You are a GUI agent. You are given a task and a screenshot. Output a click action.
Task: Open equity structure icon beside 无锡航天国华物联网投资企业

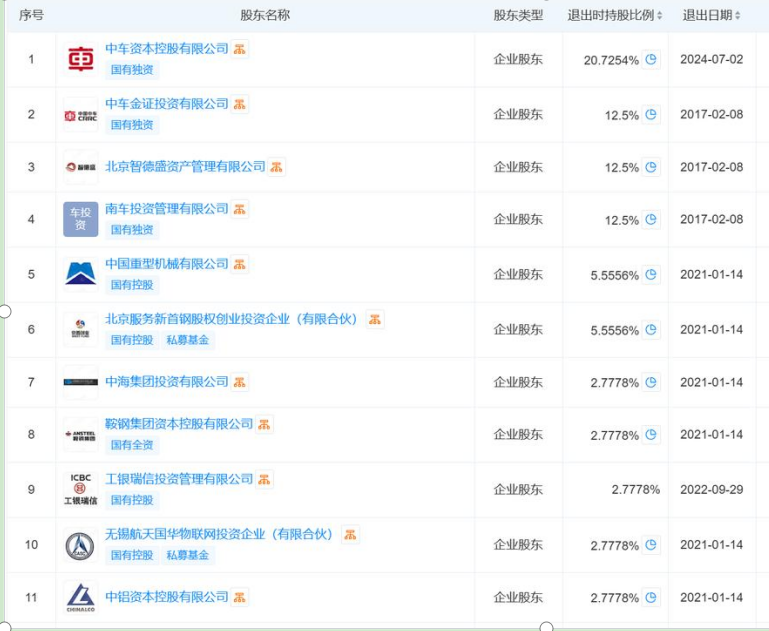click(350, 534)
